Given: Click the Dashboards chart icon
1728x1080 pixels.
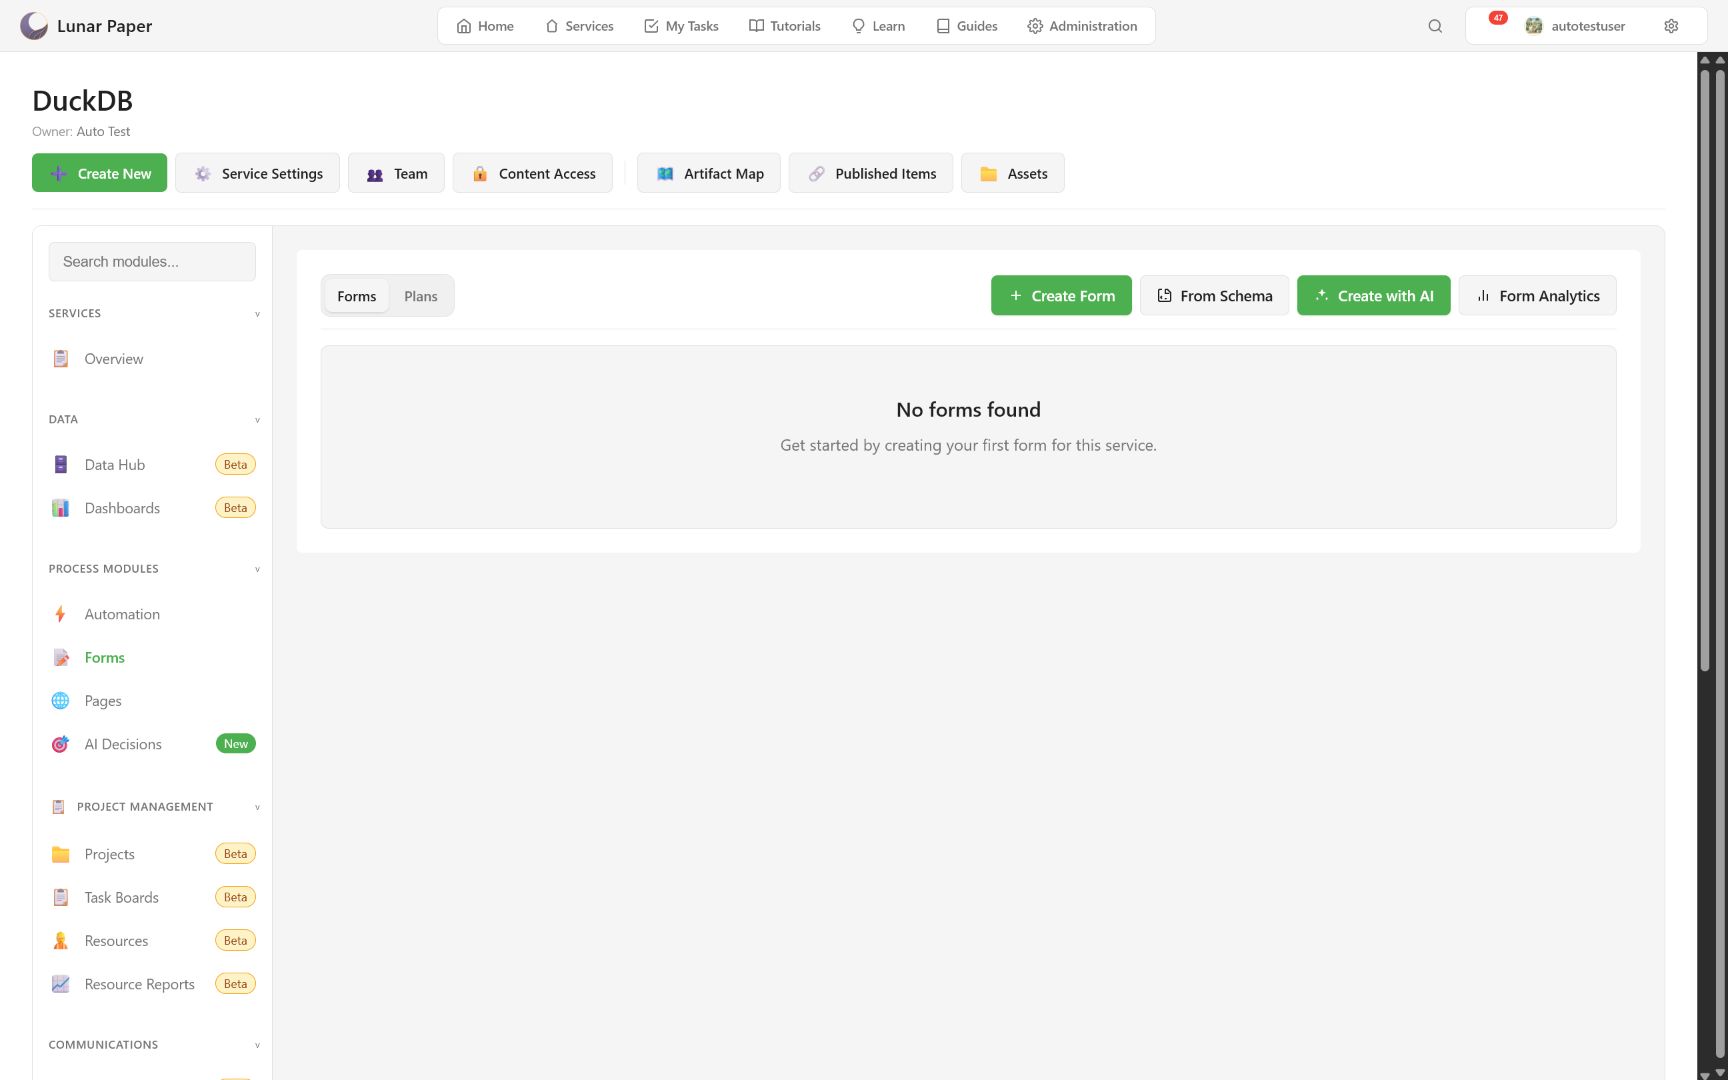Looking at the screenshot, I should pyautogui.click(x=61, y=508).
